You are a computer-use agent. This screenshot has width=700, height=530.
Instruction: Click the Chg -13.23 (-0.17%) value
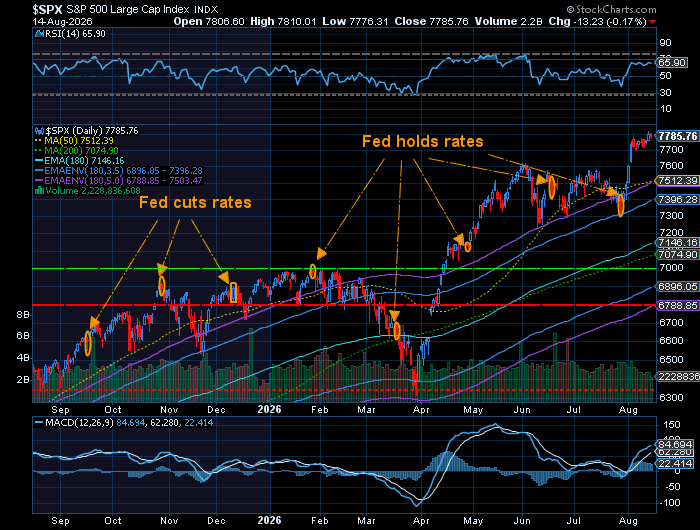[x=598, y=21]
